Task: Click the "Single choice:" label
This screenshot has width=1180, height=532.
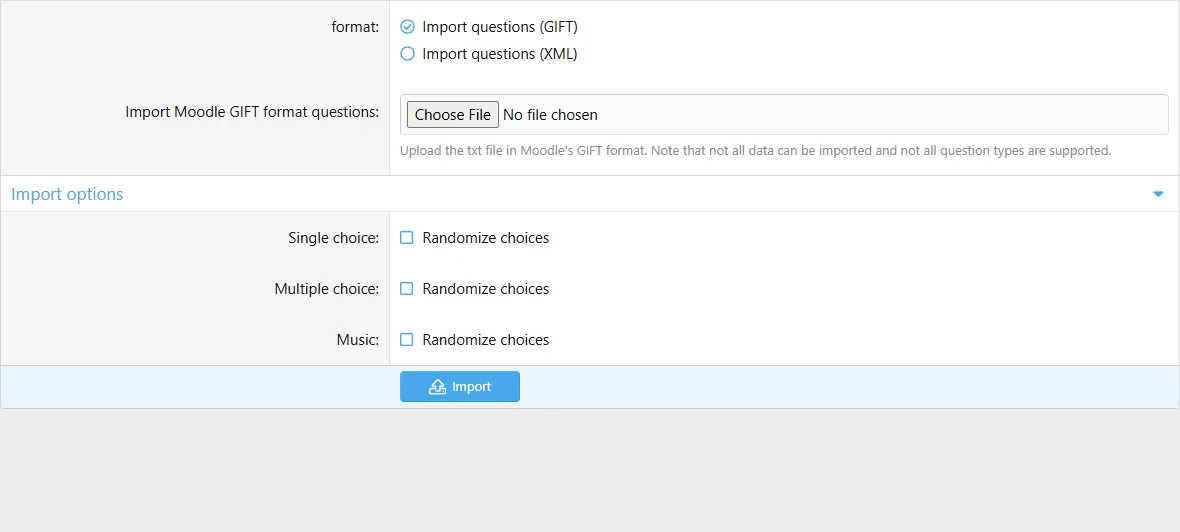Action: click(x=333, y=238)
